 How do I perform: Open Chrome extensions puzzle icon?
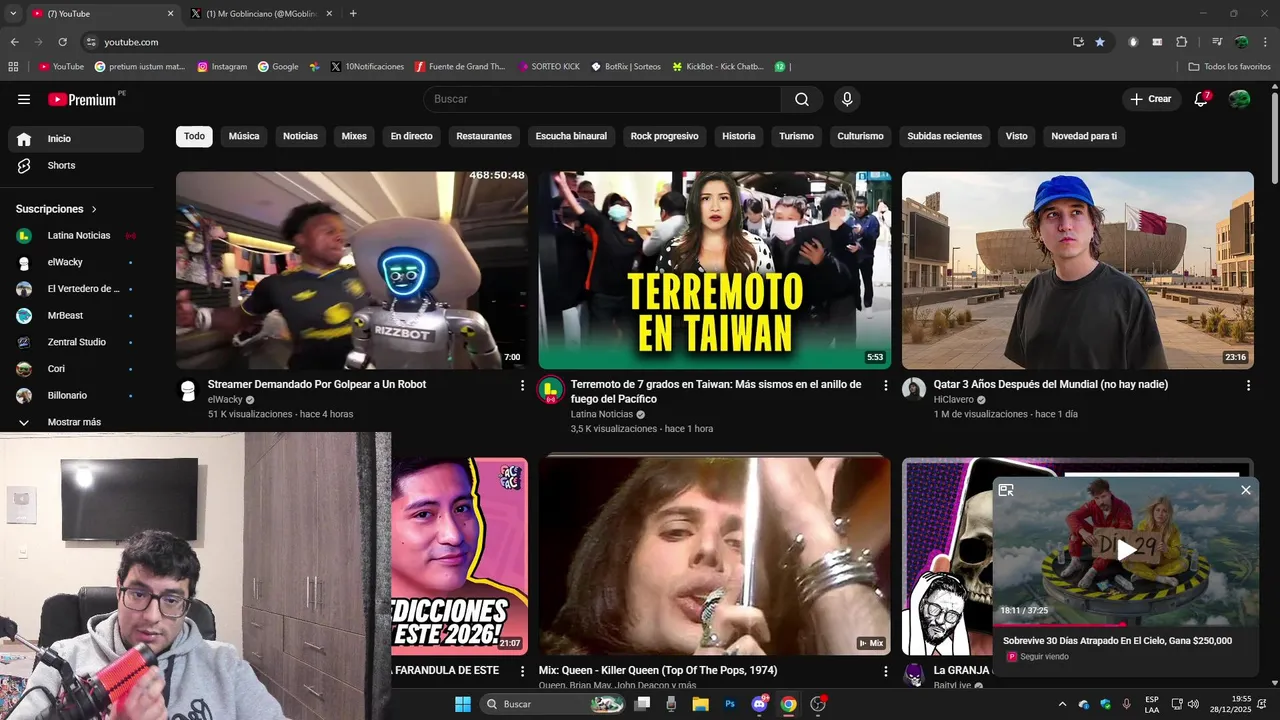[1182, 42]
